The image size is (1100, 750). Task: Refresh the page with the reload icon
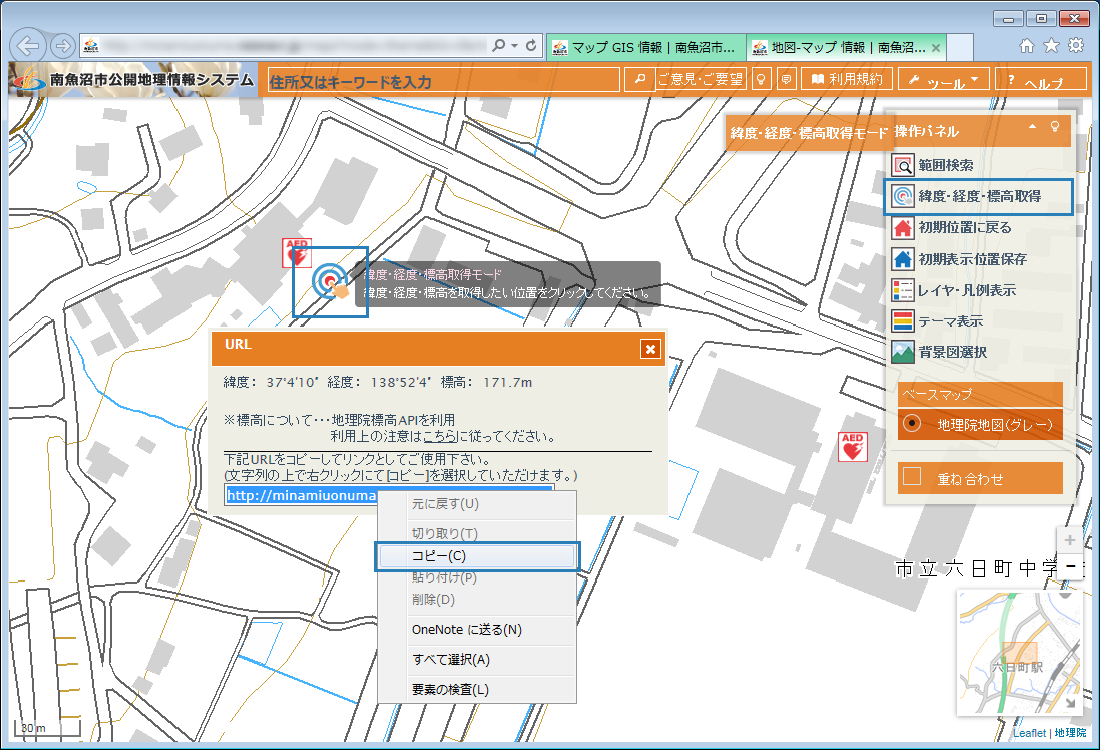click(x=532, y=46)
